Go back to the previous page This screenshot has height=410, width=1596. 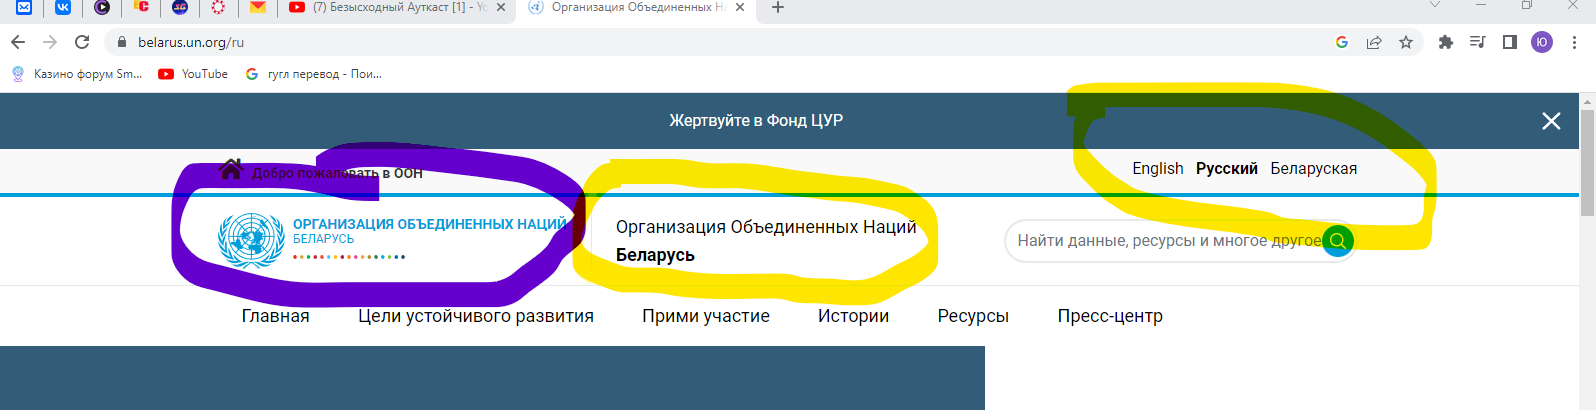point(18,42)
